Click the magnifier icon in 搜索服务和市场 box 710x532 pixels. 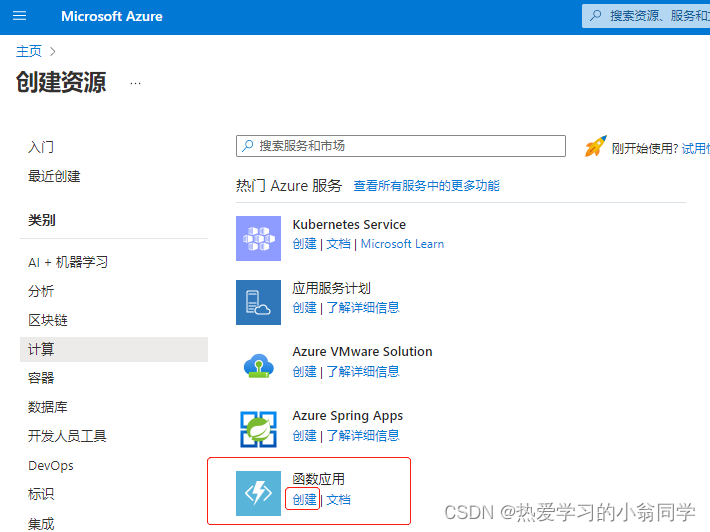pyautogui.click(x=248, y=146)
